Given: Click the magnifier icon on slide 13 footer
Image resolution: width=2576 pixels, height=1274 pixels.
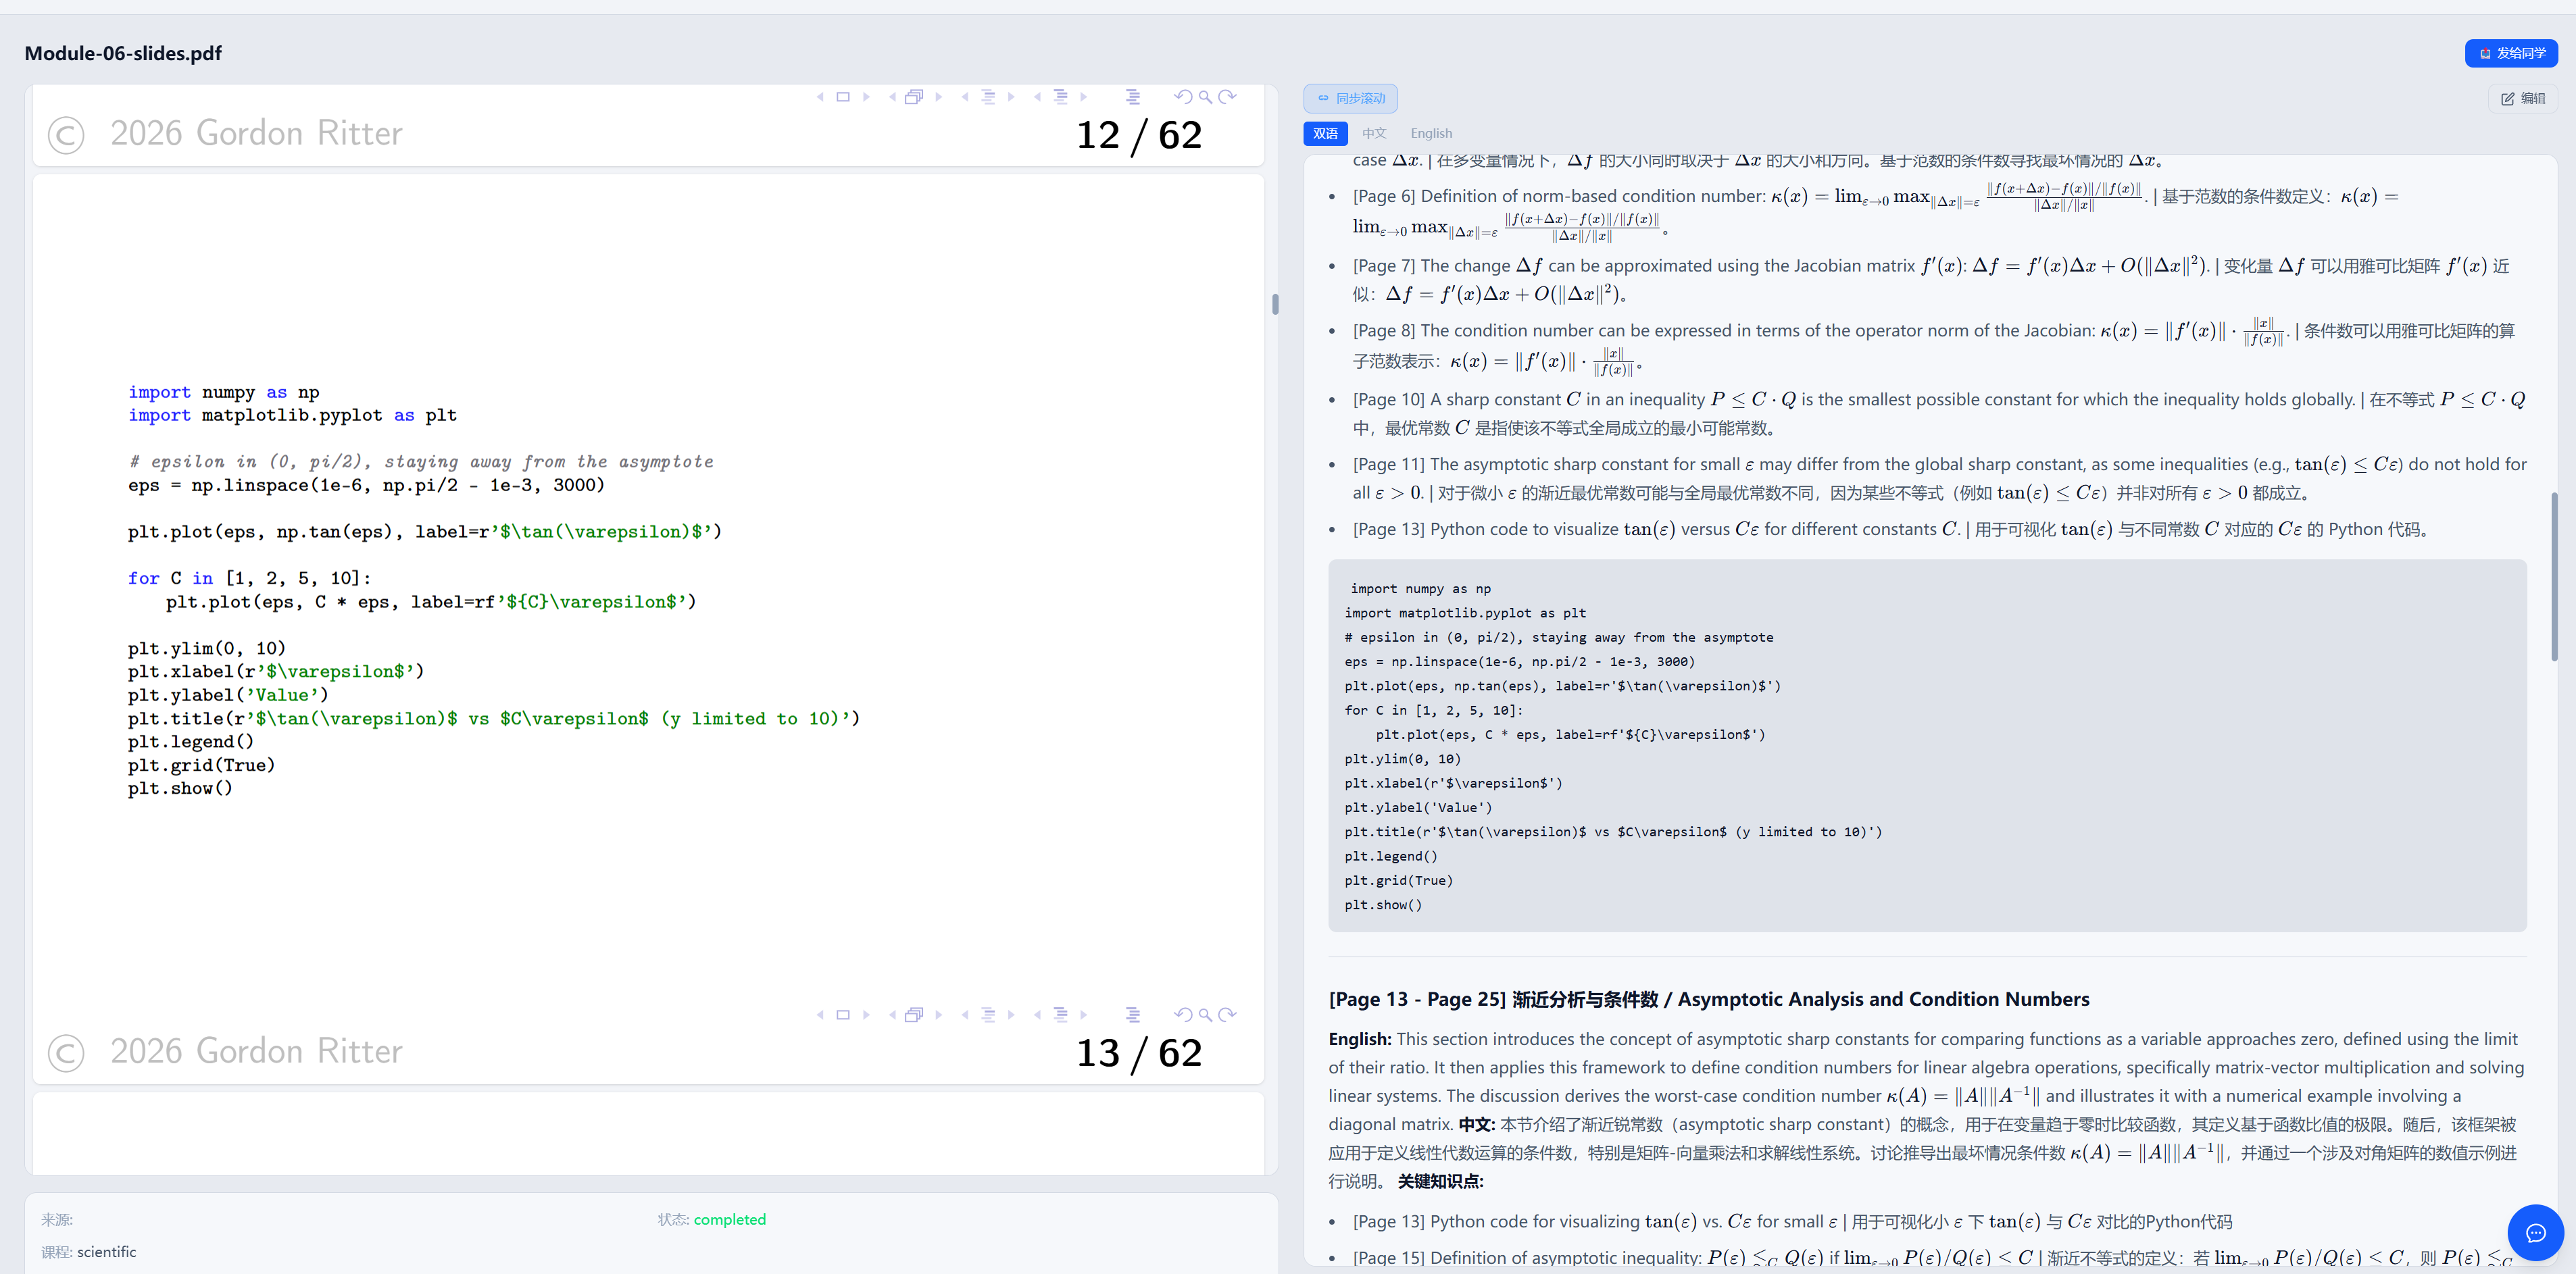Looking at the screenshot, I should [x=1205, y=1015].
